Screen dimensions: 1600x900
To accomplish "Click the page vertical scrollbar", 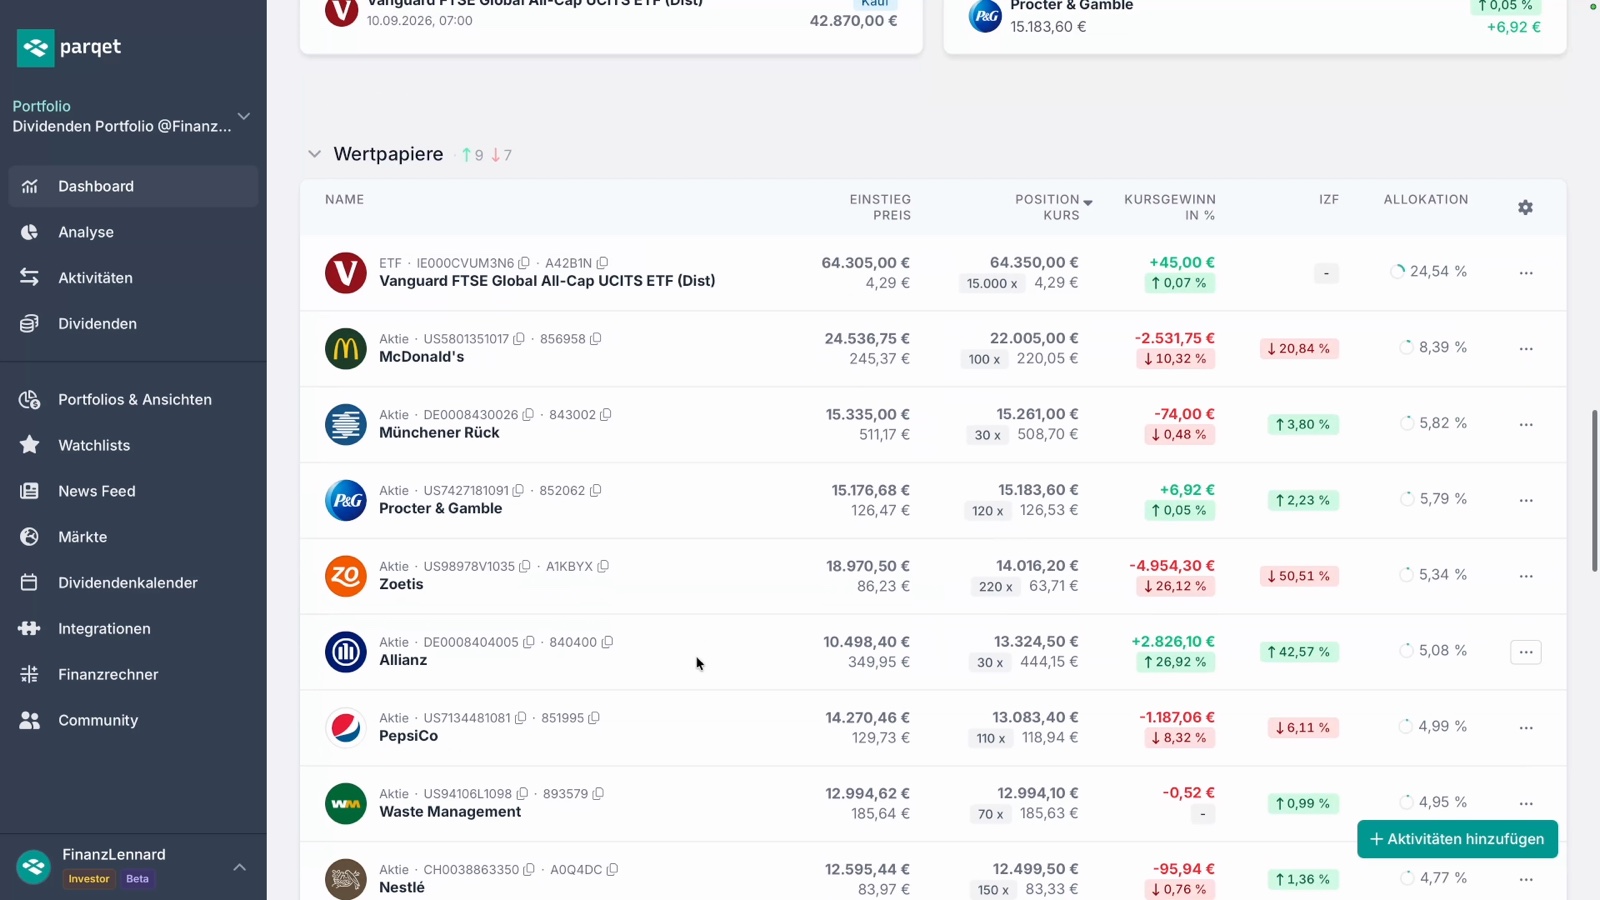I will click(x=1594, y=490).
